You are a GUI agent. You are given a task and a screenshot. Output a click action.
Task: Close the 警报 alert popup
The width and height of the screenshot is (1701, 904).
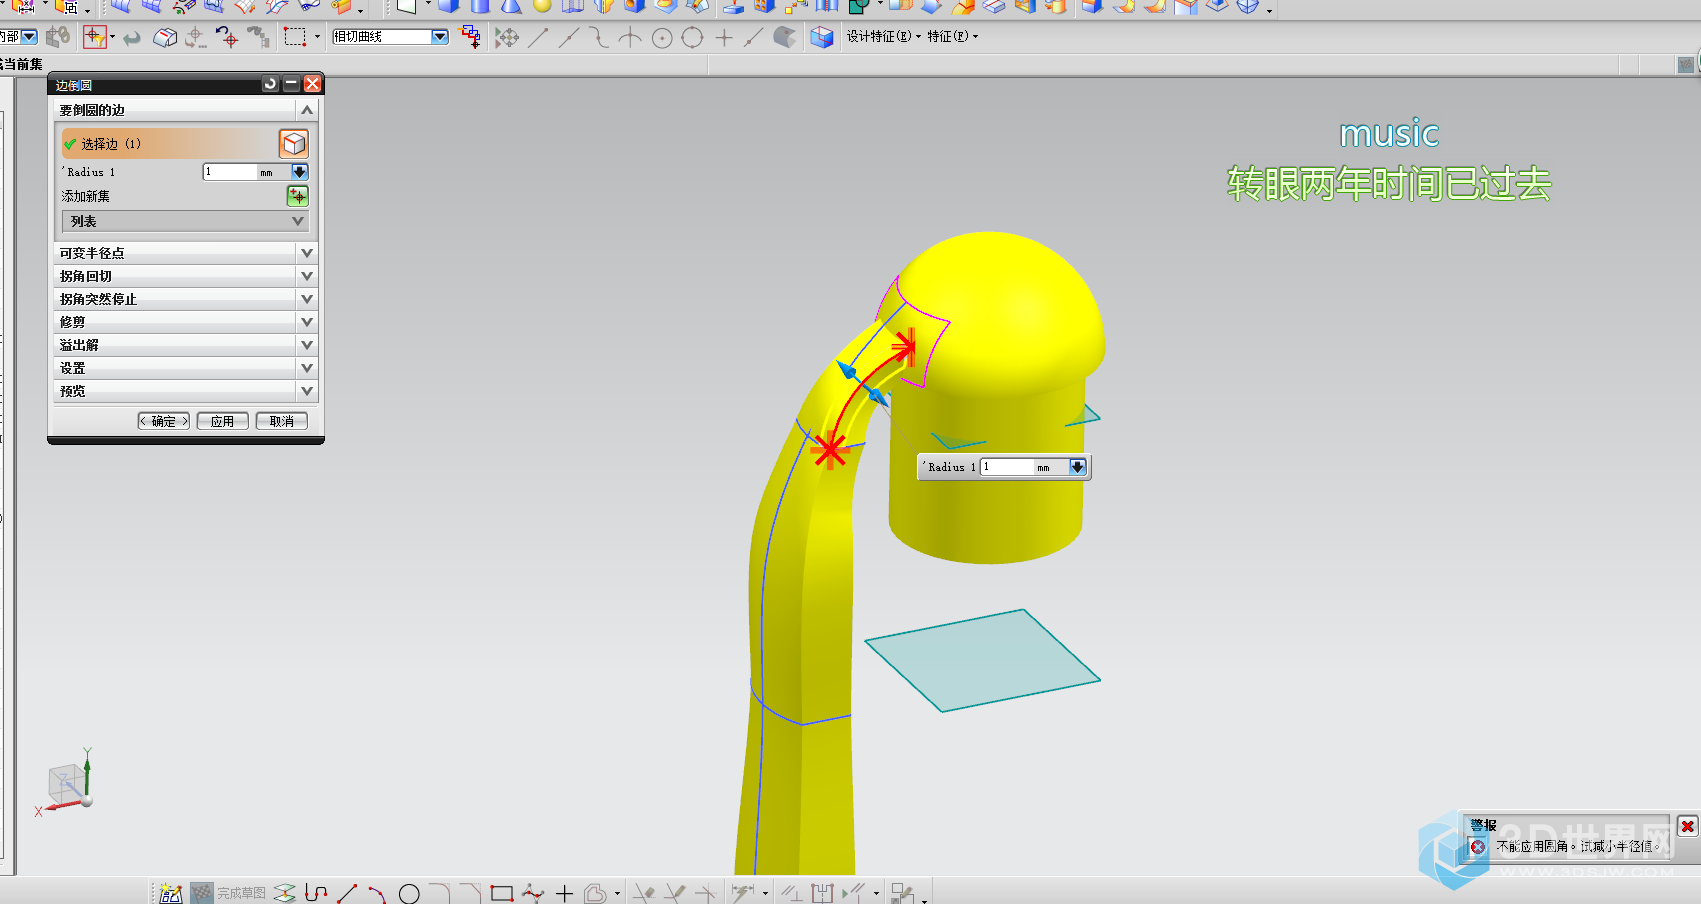(x=1687, y=826)
